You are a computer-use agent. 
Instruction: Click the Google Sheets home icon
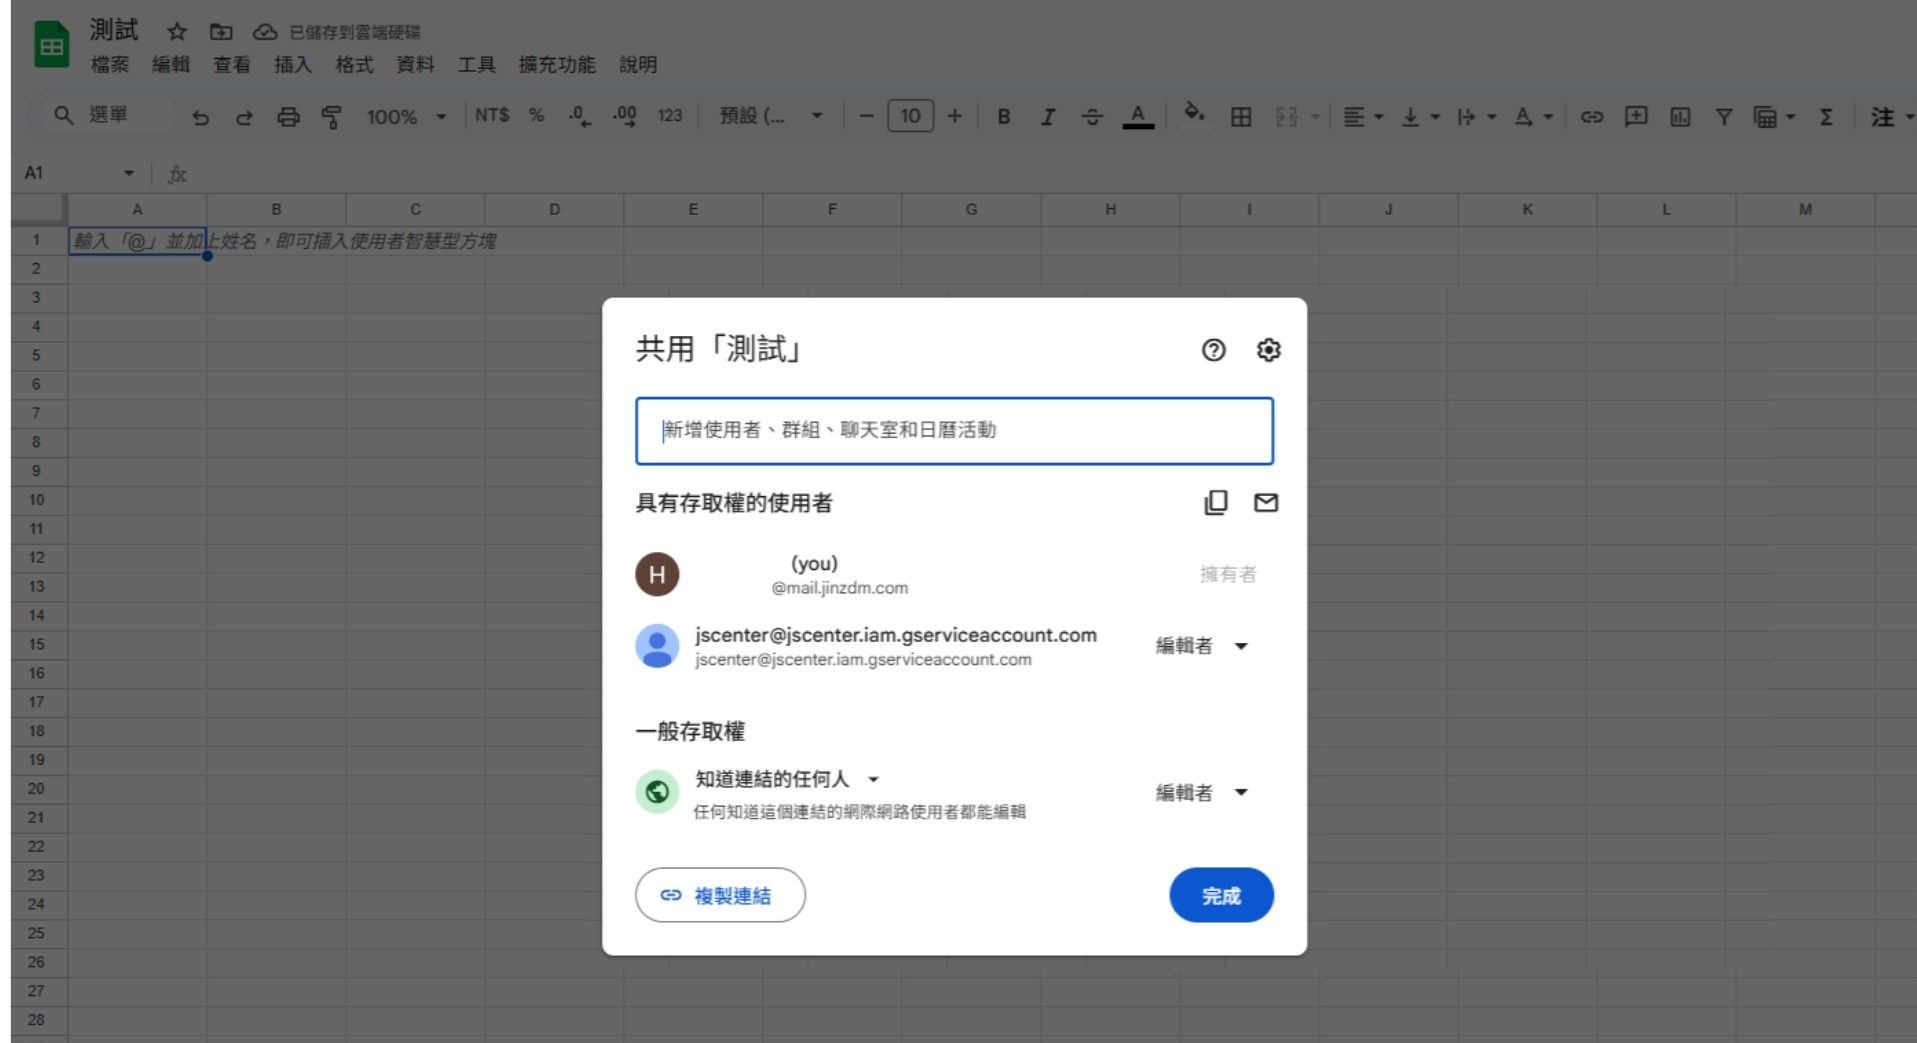(51, 47)
